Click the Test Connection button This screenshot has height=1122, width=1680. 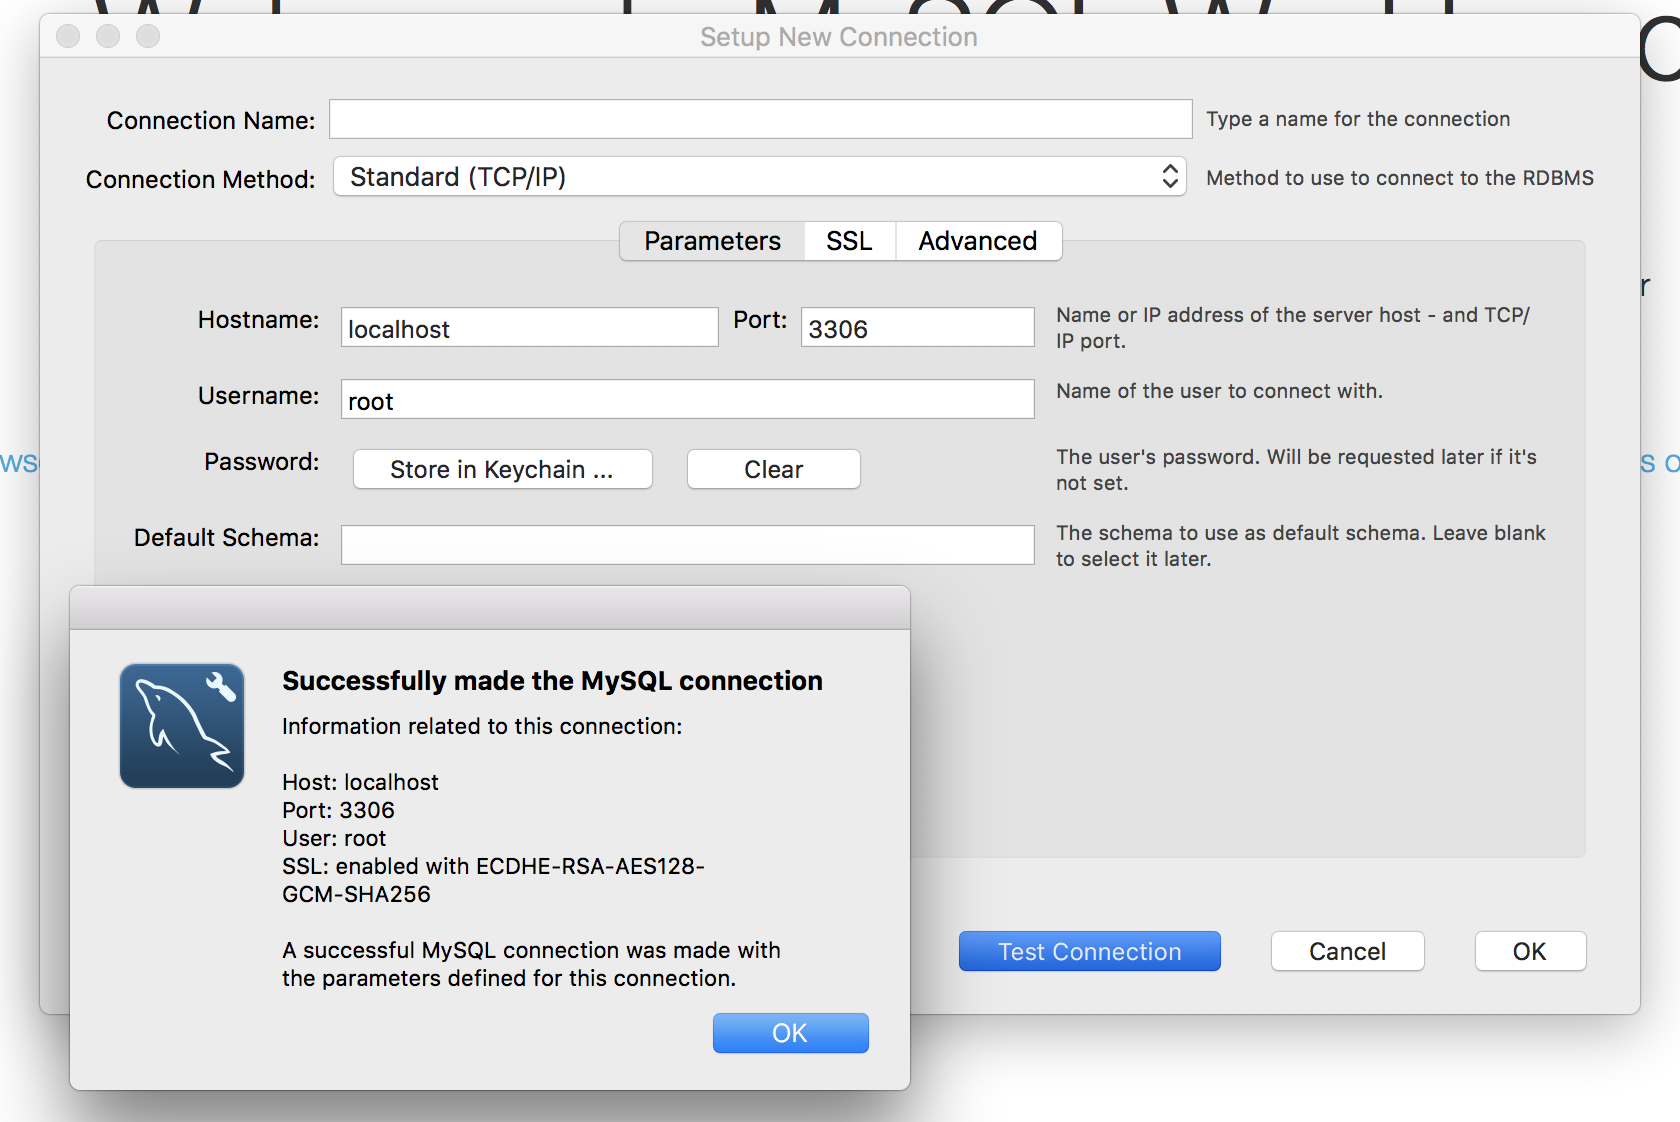[x=1090, y=951]
